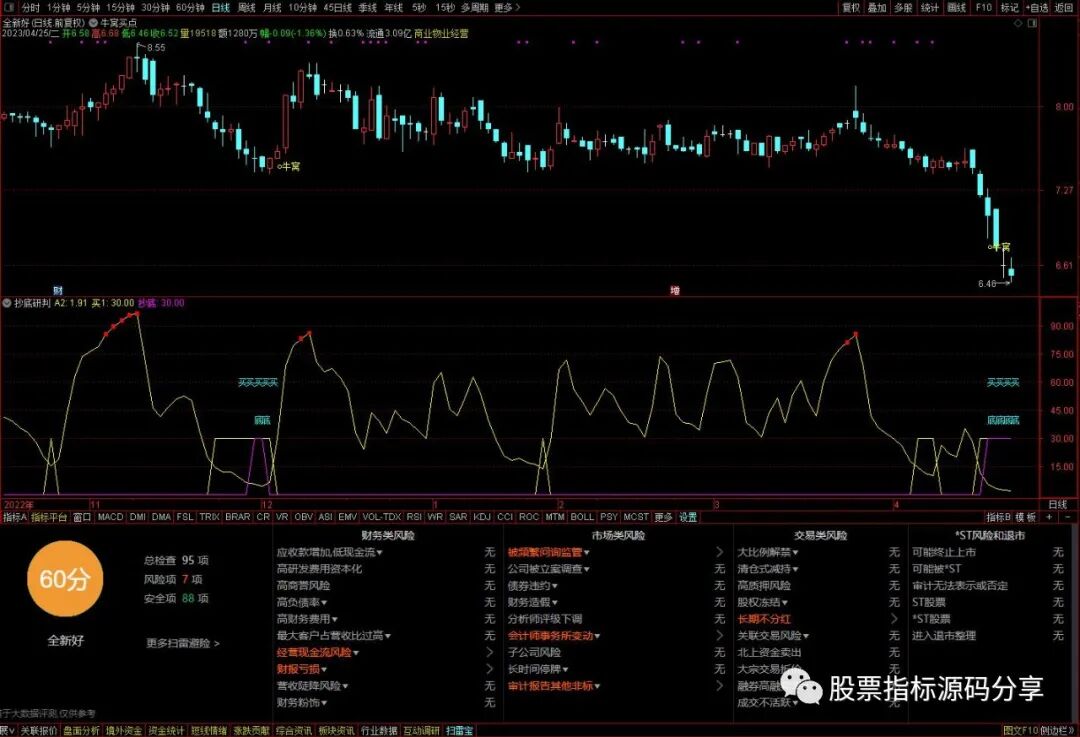
Task: Click the round icon before 抄底研判
Action: click(8, 303)
